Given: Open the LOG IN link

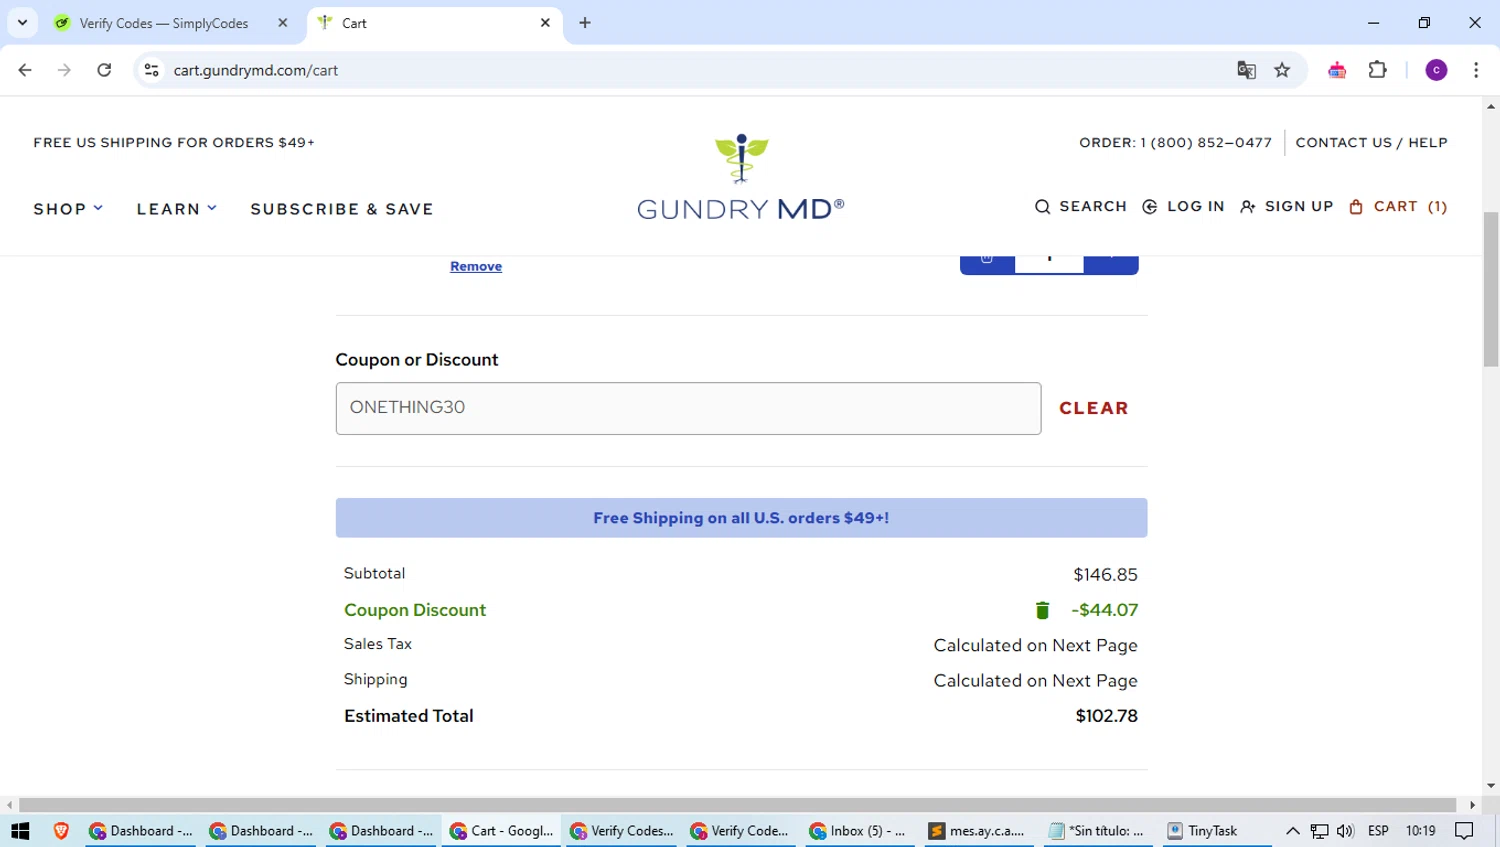Looking at the screenshot, I should [x=1183, y=207].
